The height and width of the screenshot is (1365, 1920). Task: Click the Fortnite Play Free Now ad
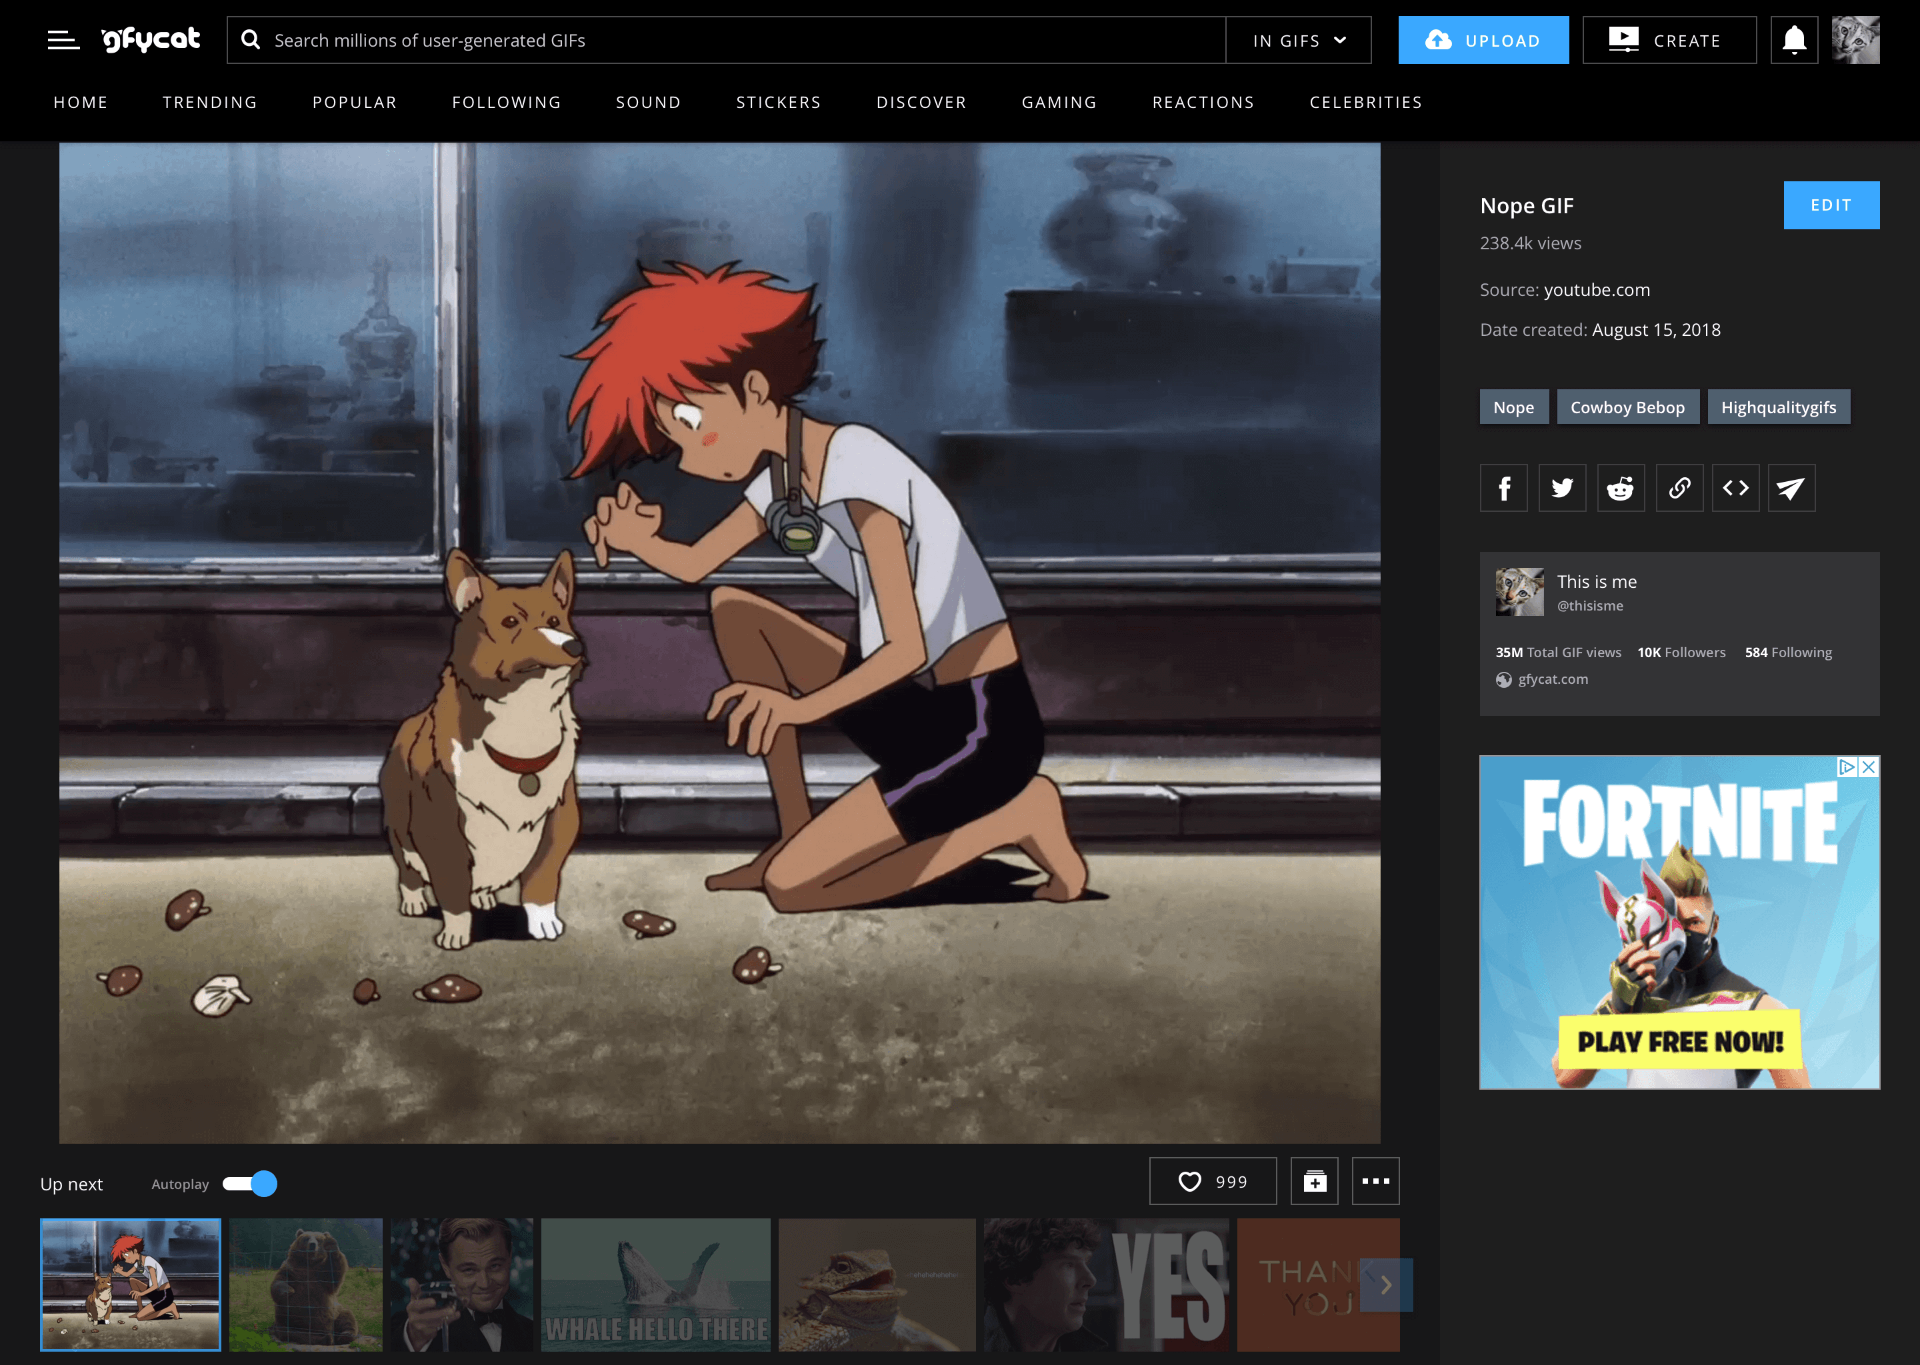click(x=1680, y=922)
